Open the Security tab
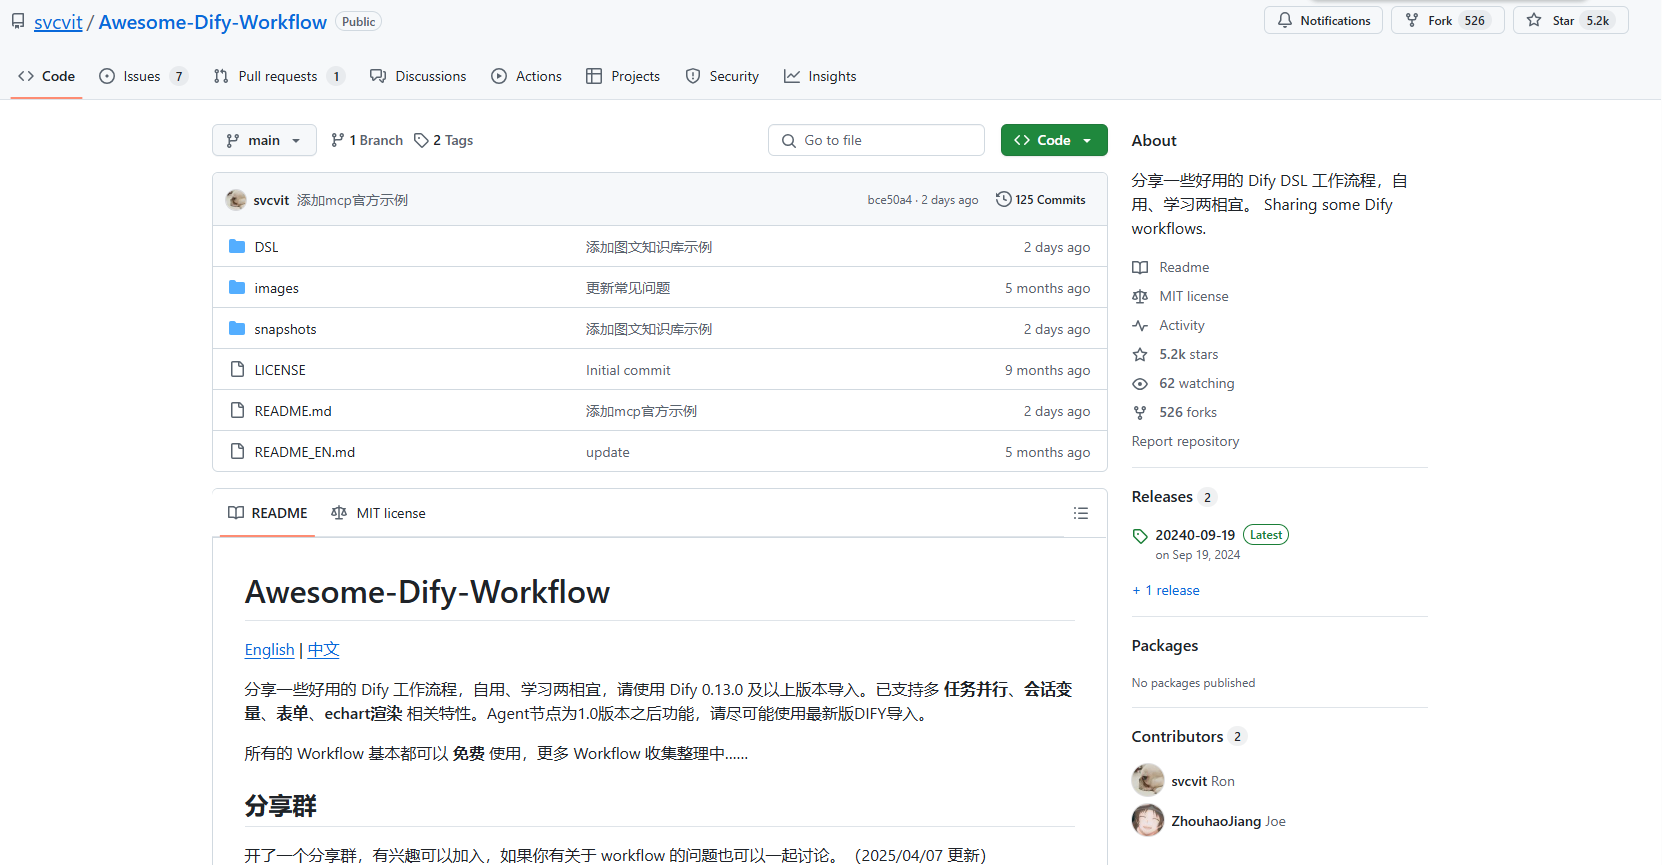The width and height of the screenshot is (1662, 865). 722,76
